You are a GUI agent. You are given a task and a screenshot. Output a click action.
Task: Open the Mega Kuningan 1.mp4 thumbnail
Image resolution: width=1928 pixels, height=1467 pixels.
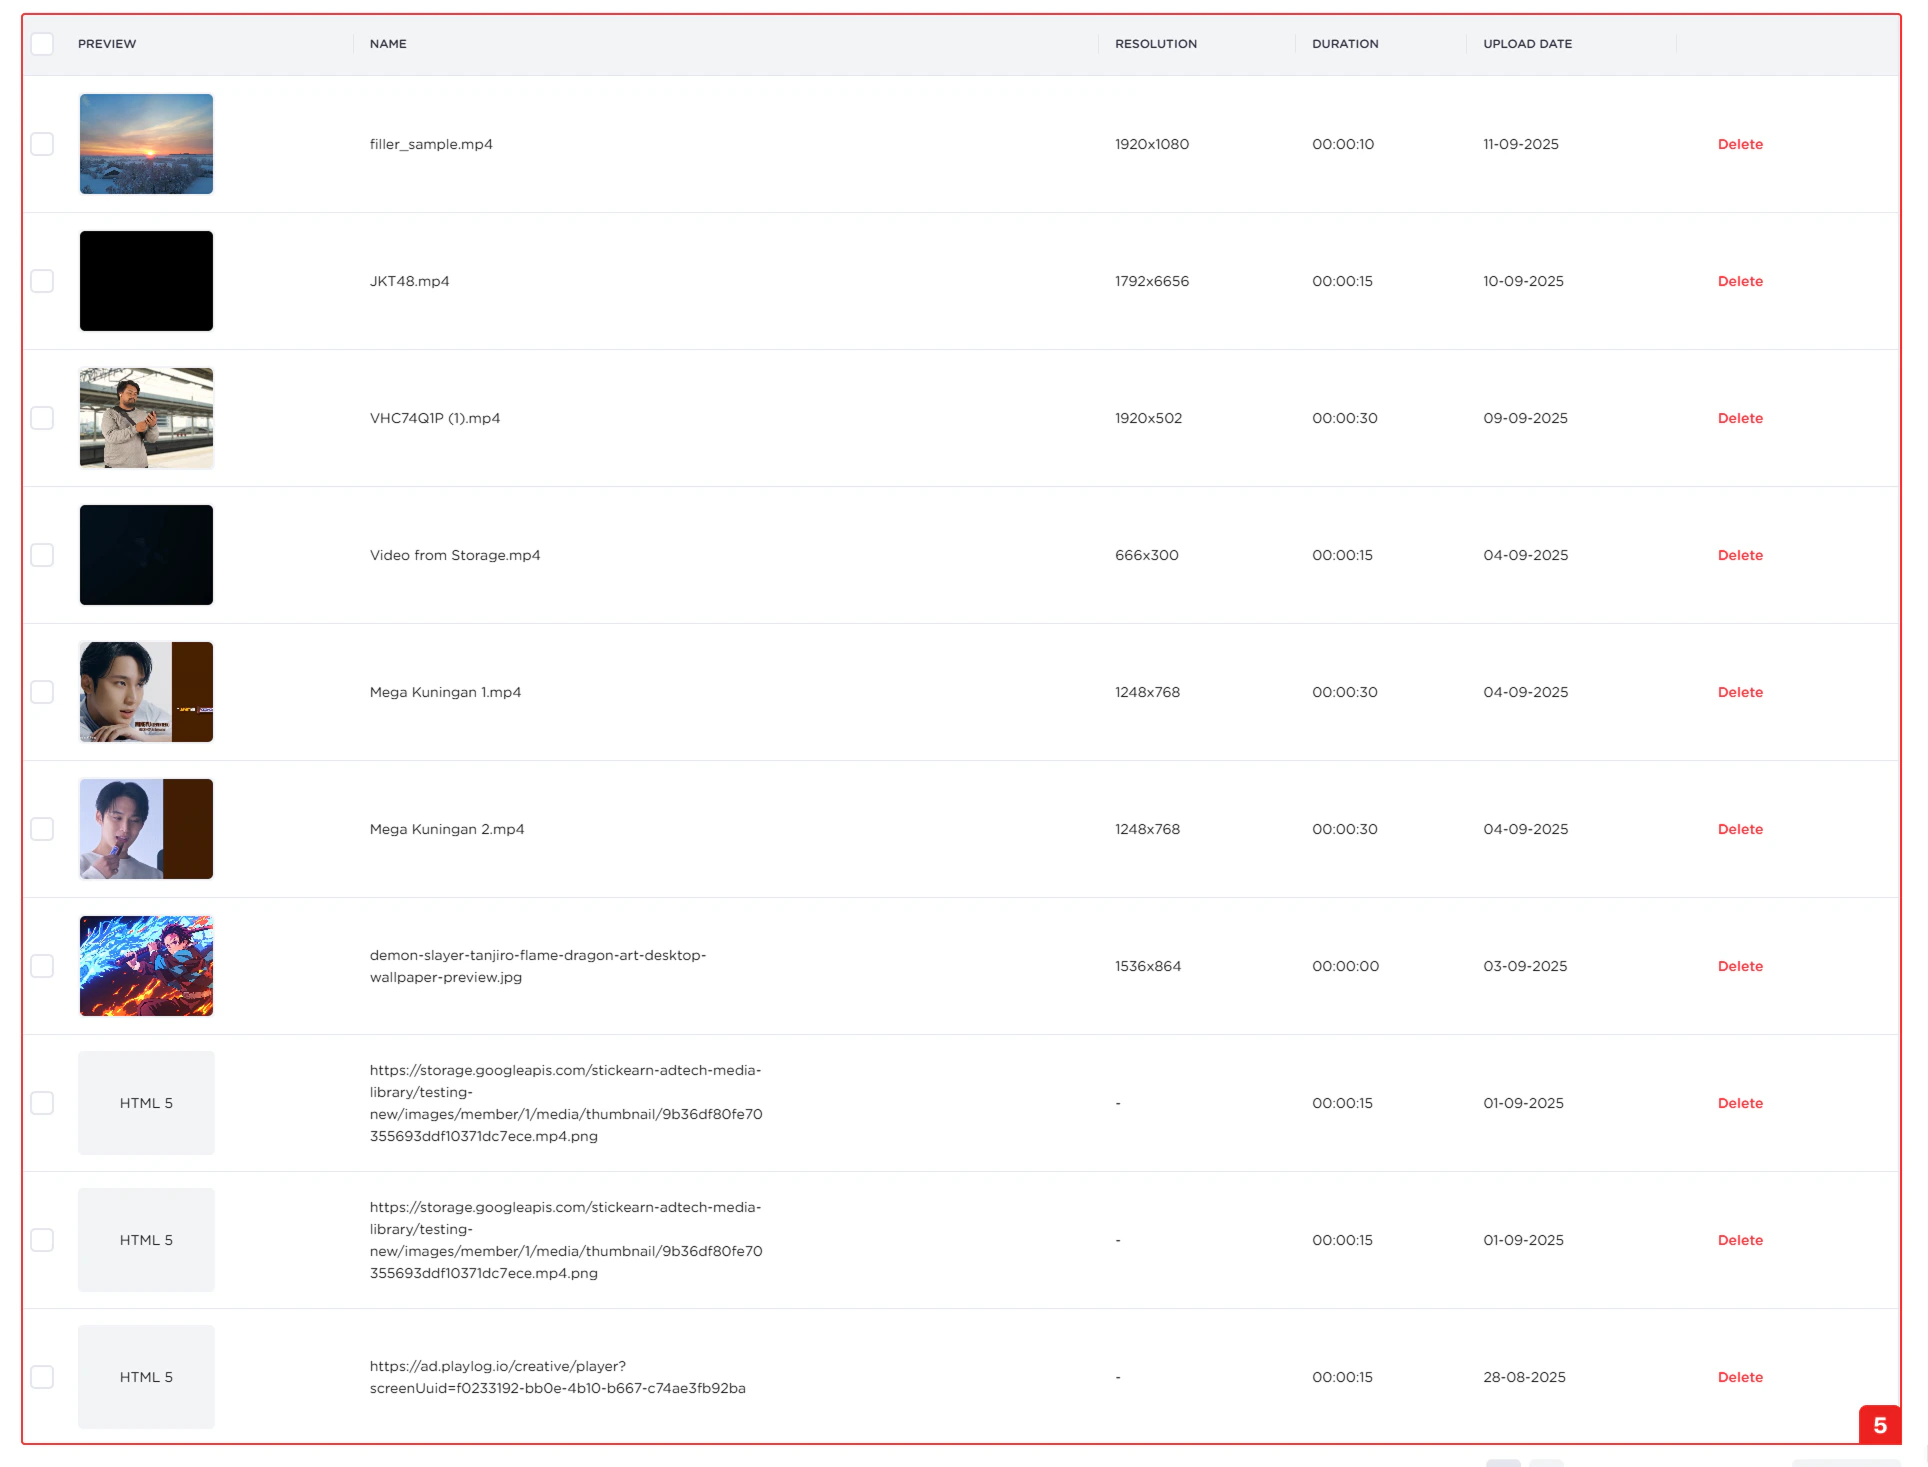[x=145, y=691]
